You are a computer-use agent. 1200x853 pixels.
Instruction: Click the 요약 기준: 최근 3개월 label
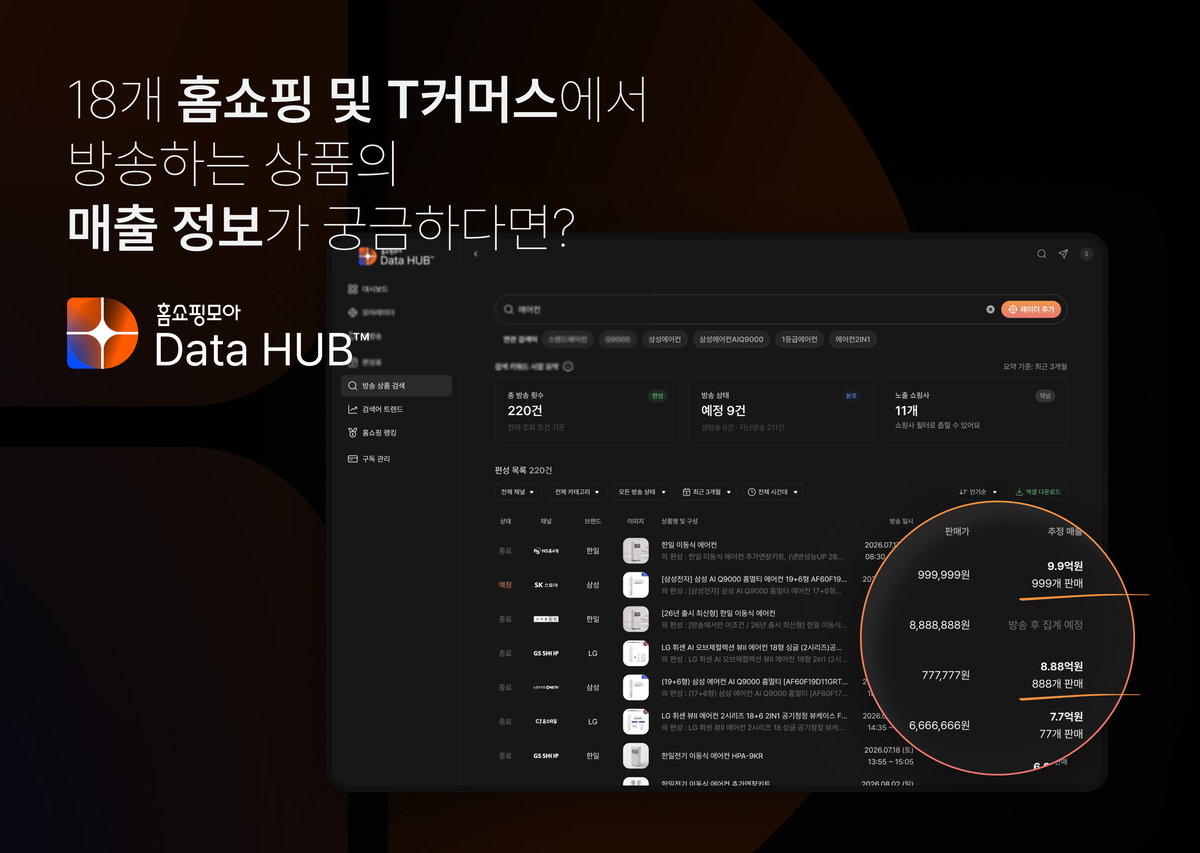1035,366
